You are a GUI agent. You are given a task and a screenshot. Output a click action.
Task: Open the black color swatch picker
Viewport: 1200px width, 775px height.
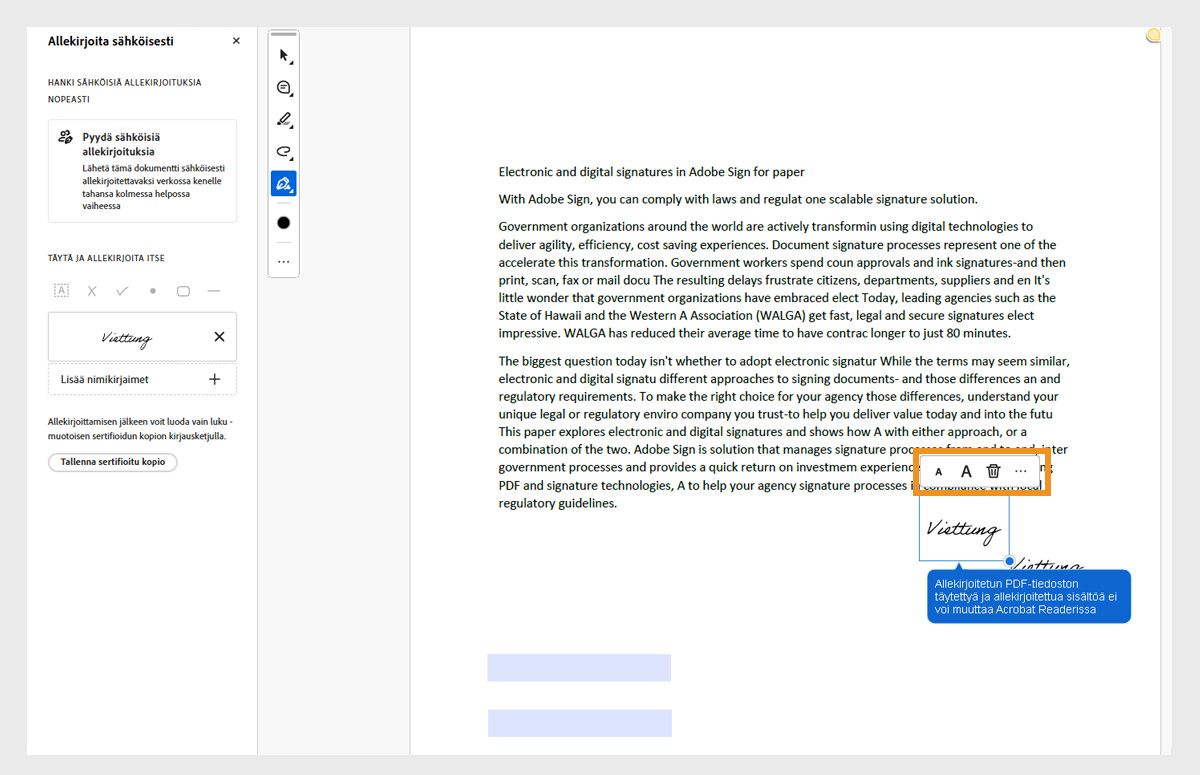pos(284,223)
